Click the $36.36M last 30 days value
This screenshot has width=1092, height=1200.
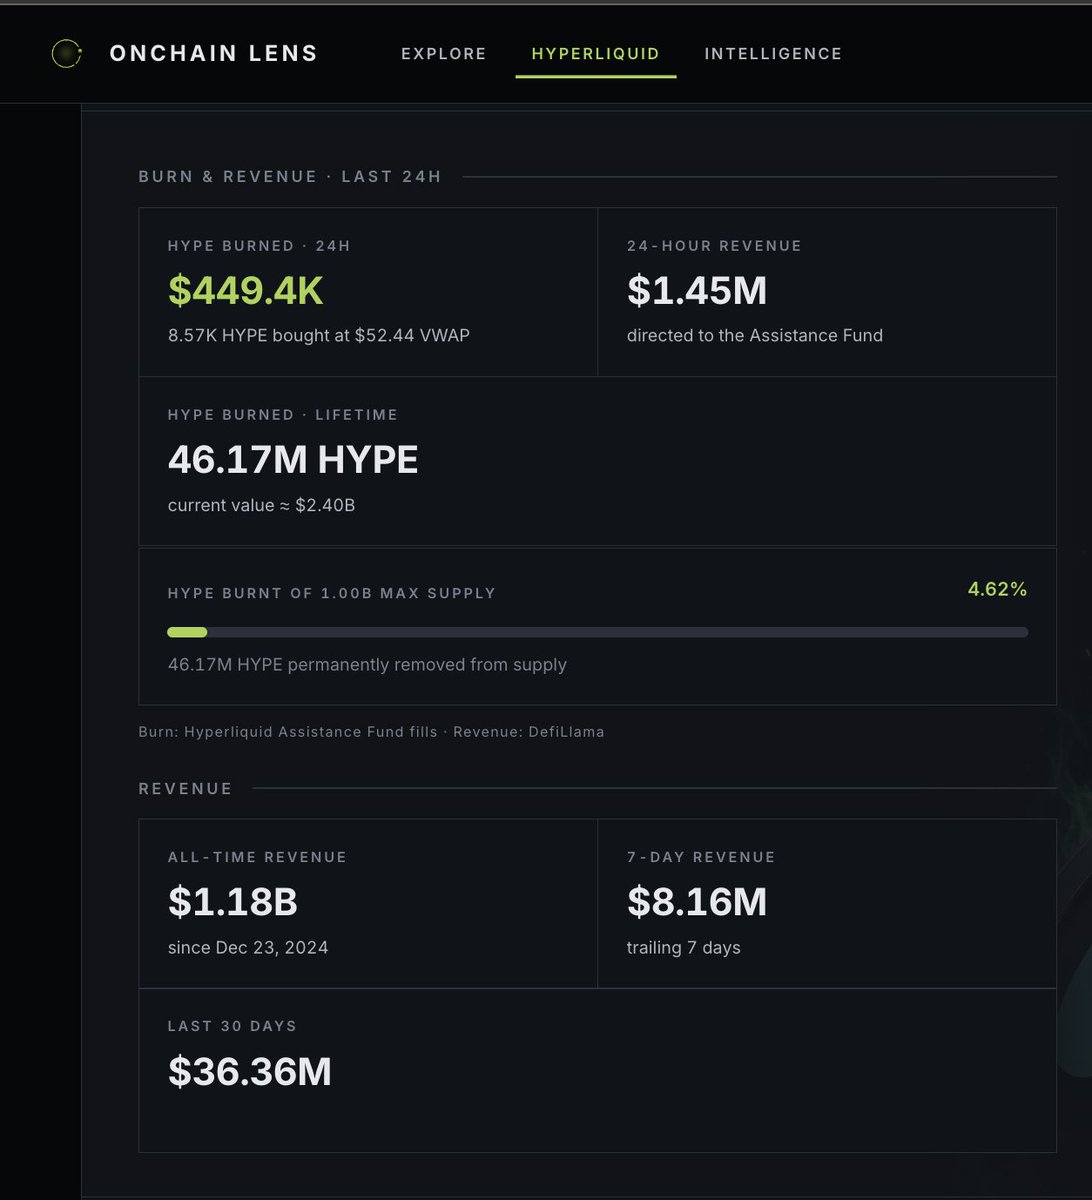click(250, 1071)
